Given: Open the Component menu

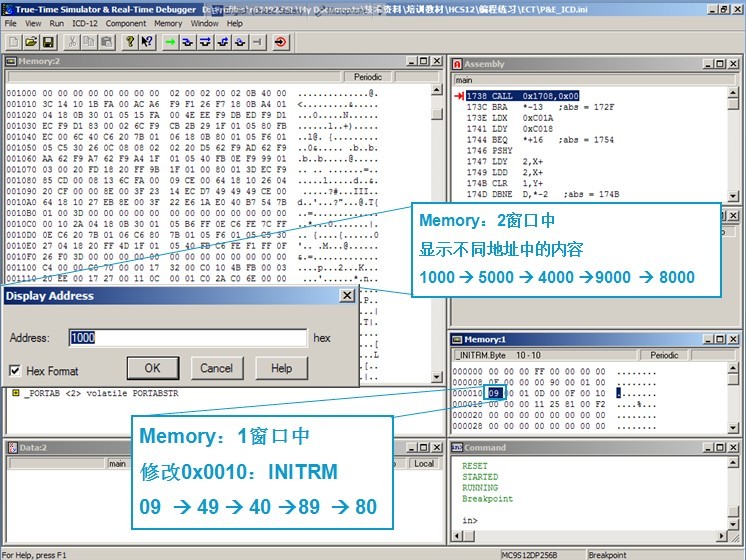Looking at the screenshot, I should (126, 23).
